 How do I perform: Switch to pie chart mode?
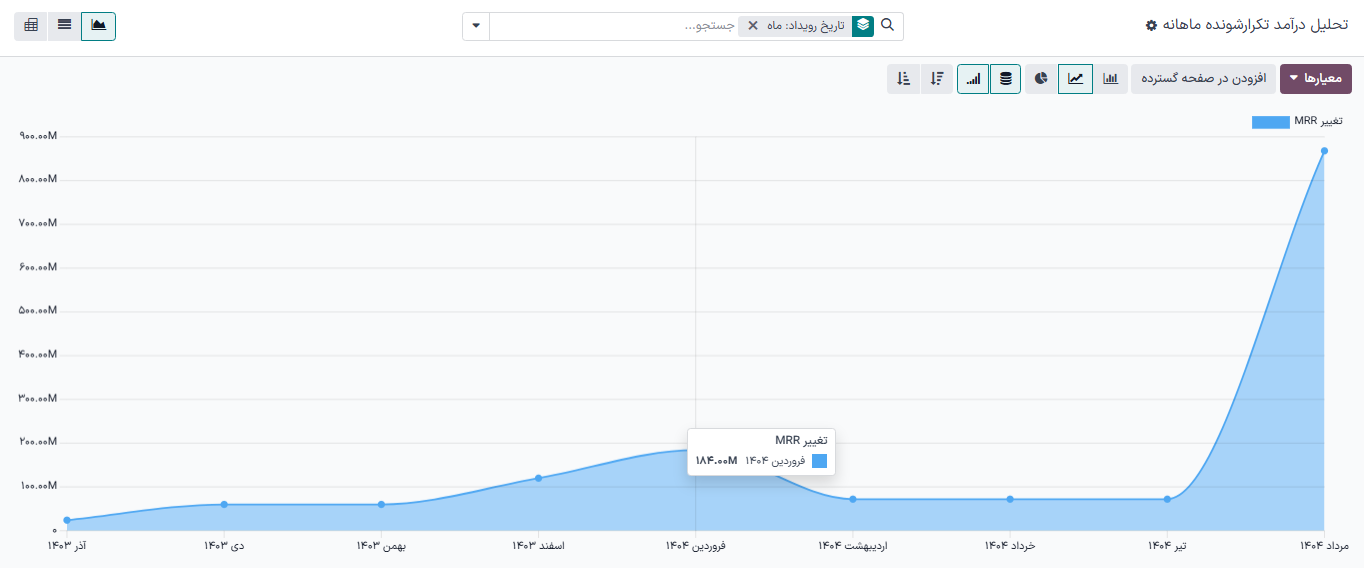pos(1041,79)
